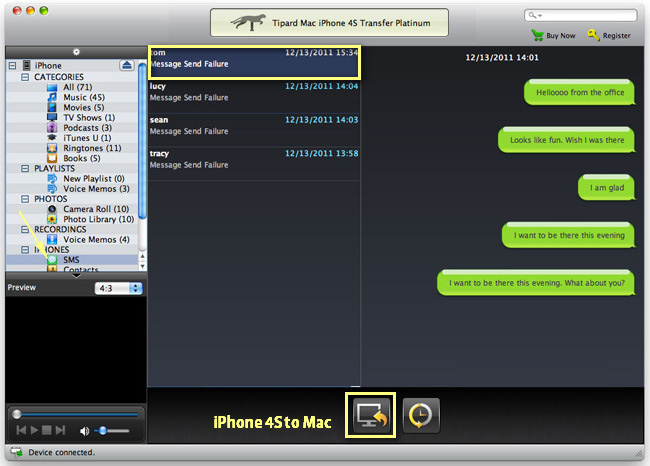Click the Music note icon
Screen dimensions: 650x466
(52, 97)
